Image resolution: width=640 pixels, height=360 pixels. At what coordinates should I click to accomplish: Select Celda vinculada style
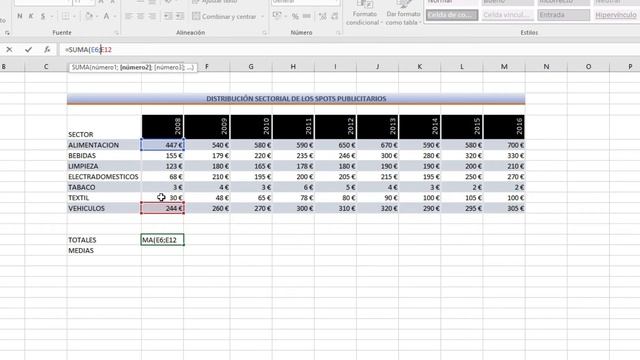coord(507,15)
